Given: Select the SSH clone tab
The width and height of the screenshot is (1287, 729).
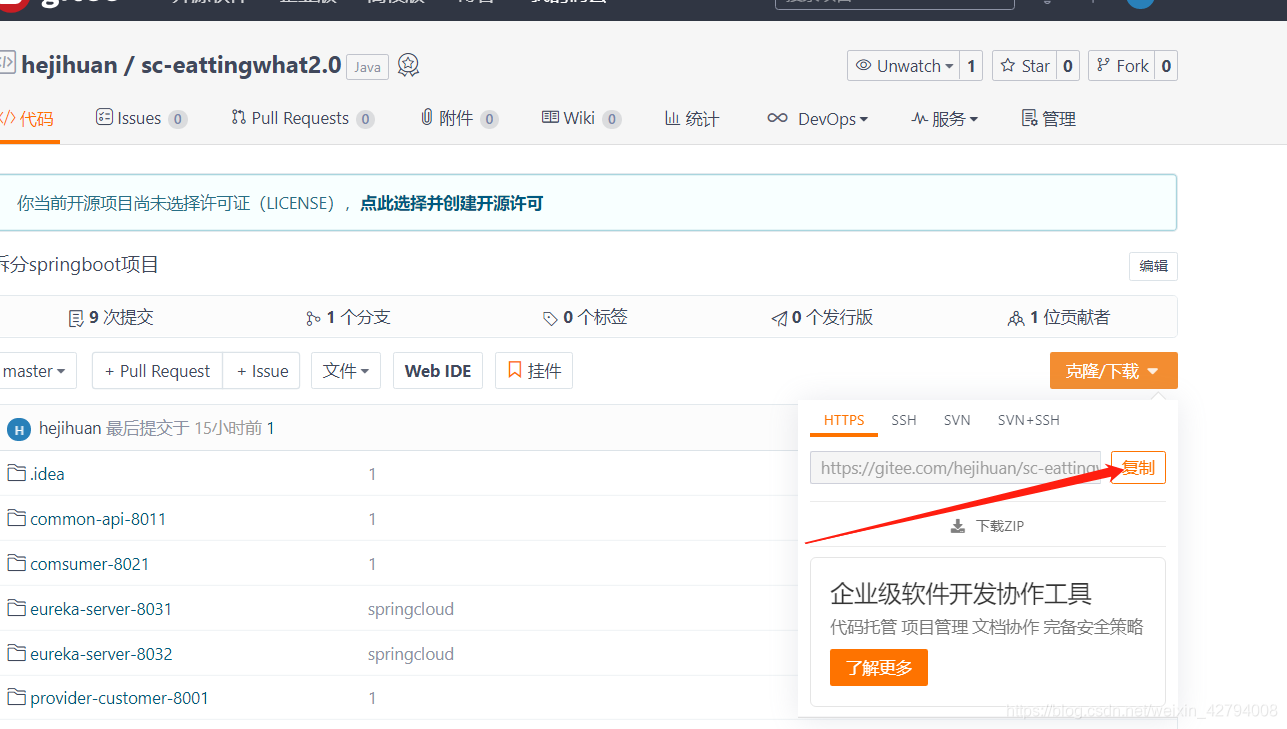Looking at the screenshot, I should 904,420.
